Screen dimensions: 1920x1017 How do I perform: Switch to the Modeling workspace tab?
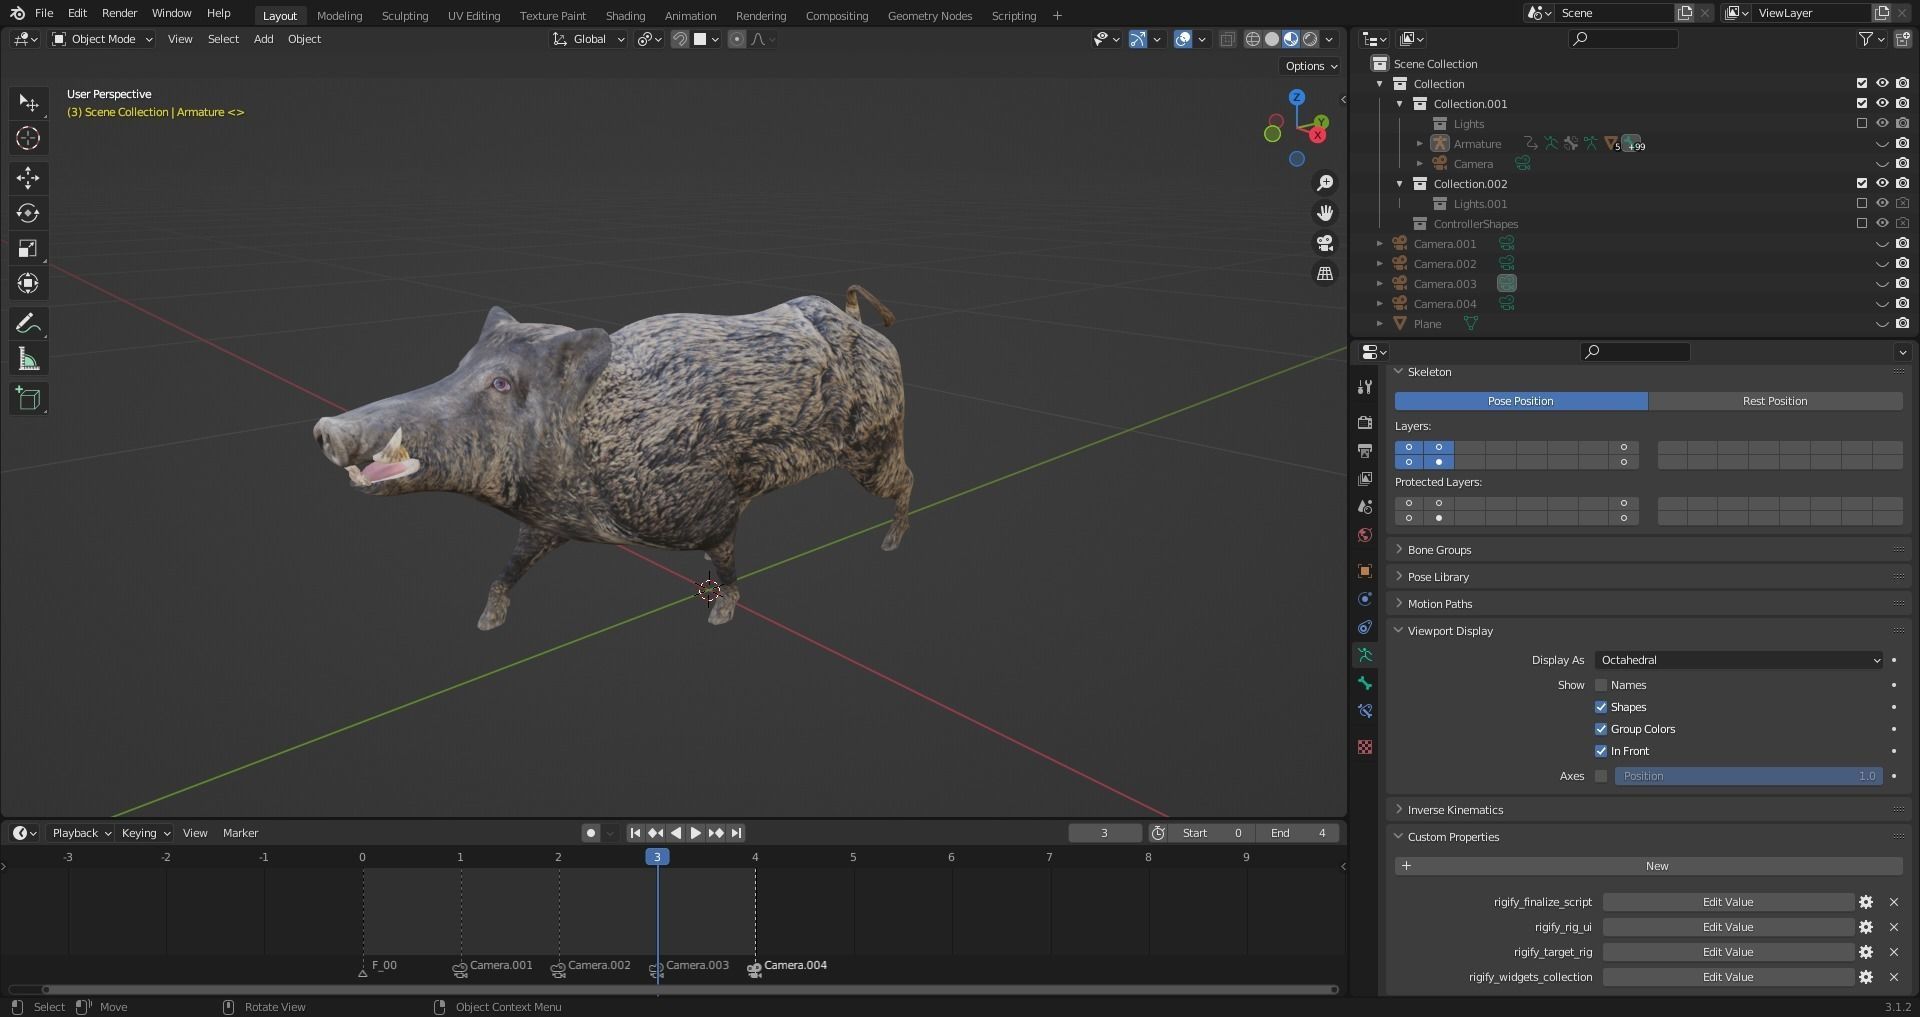pos(339,15)
